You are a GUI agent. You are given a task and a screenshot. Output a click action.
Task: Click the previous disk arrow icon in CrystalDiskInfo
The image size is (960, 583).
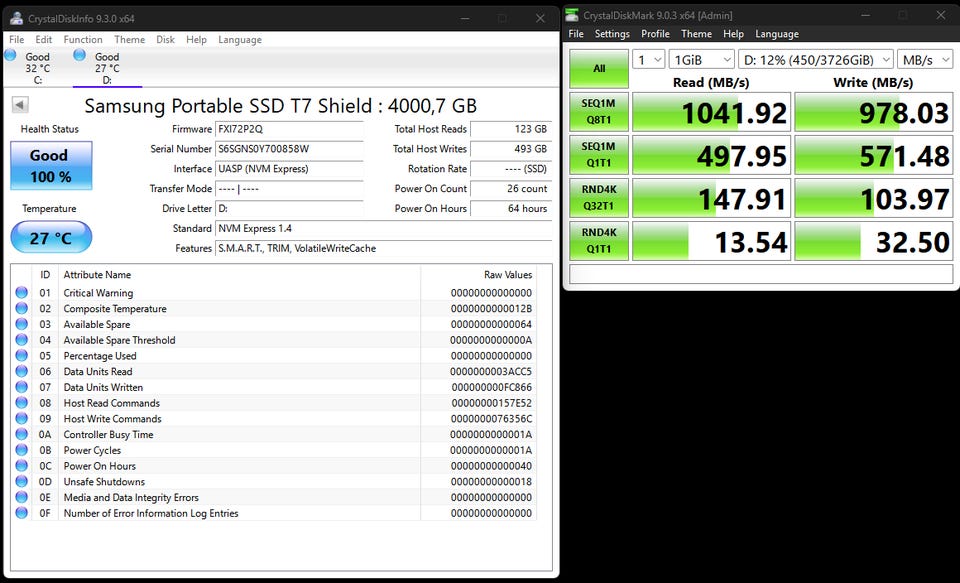coord(20,105)
